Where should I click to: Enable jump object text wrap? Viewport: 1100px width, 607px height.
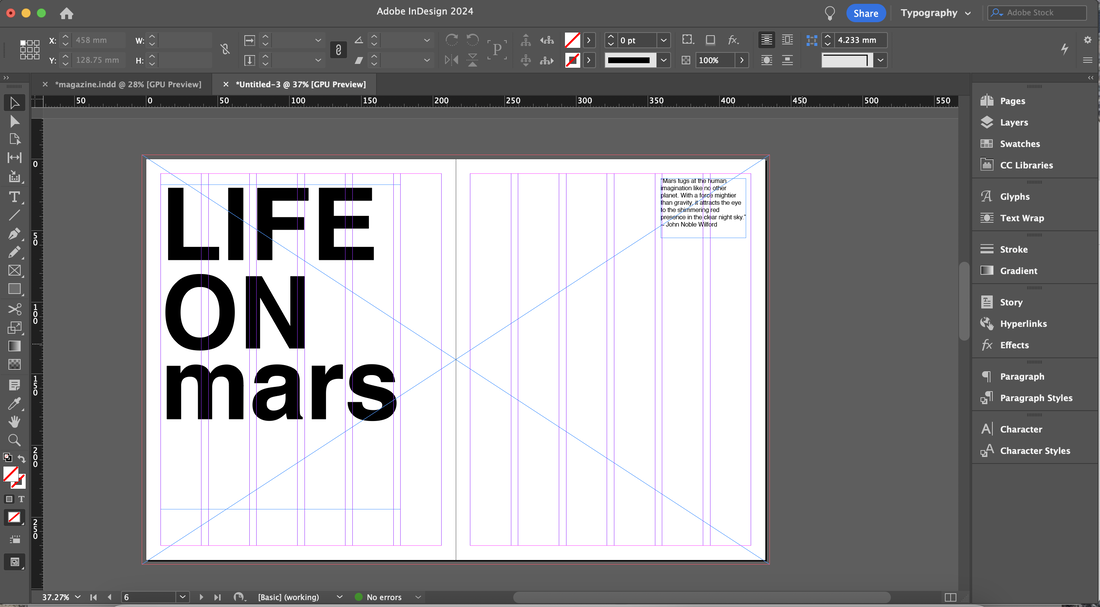[788, 60]
